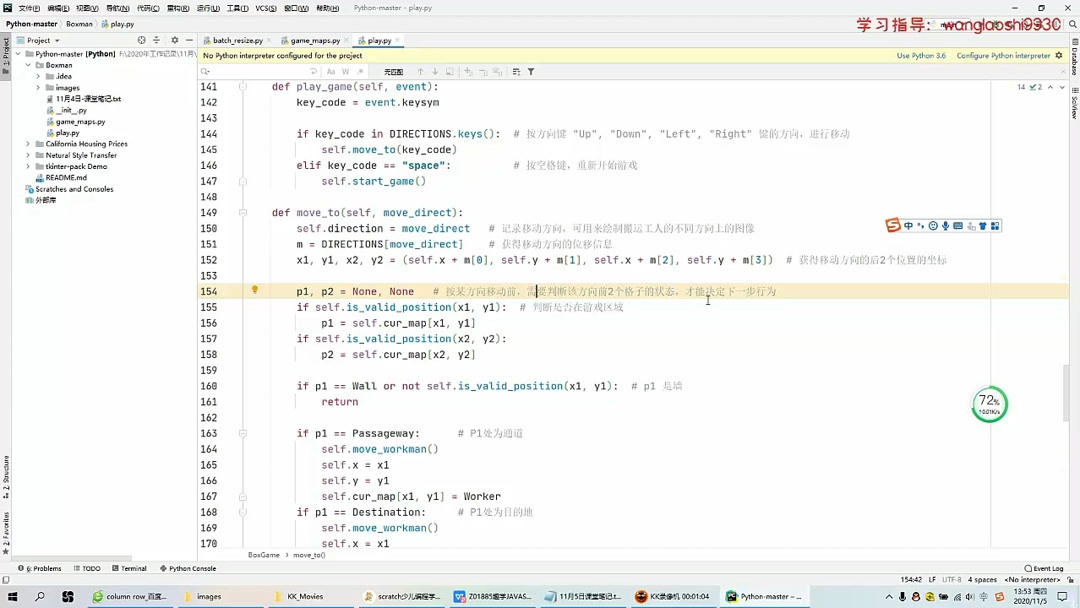
Task: Expand the images folder
Action: point(37,87)
